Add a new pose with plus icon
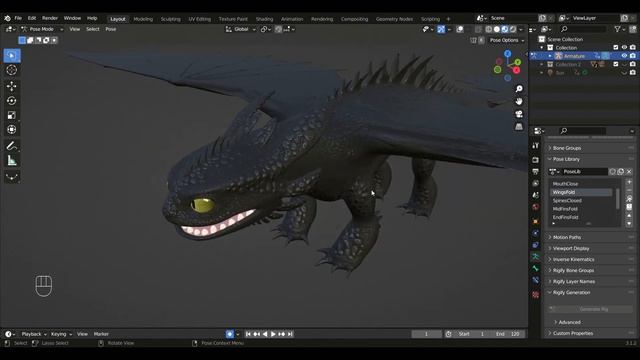Screen dimensions: 640x360 (x=629, y=182)
